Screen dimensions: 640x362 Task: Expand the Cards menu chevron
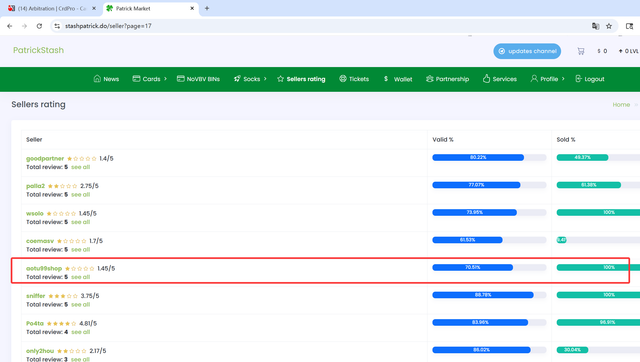tap(165, 79)
